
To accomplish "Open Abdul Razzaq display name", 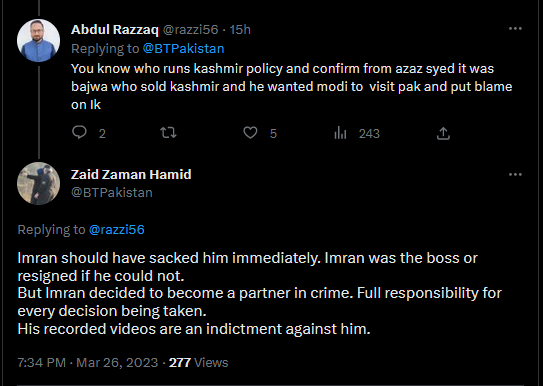I will click(115, 30).
